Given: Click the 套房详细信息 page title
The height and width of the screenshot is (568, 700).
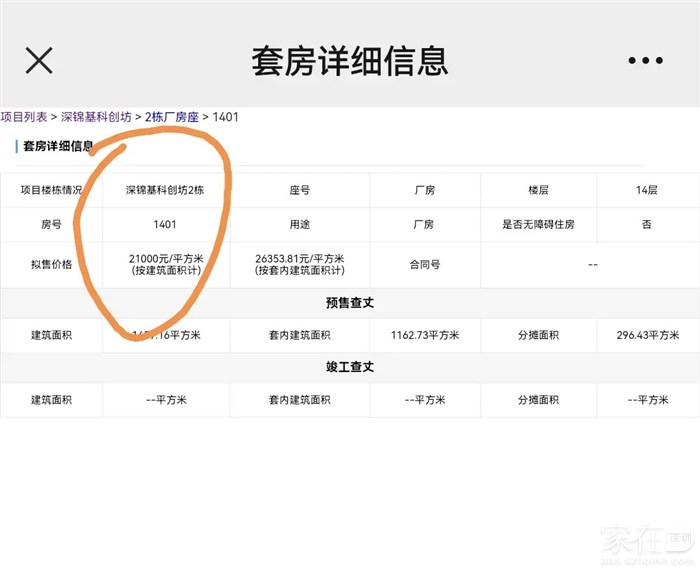Looking at the screenshot, I should (349, 61).
